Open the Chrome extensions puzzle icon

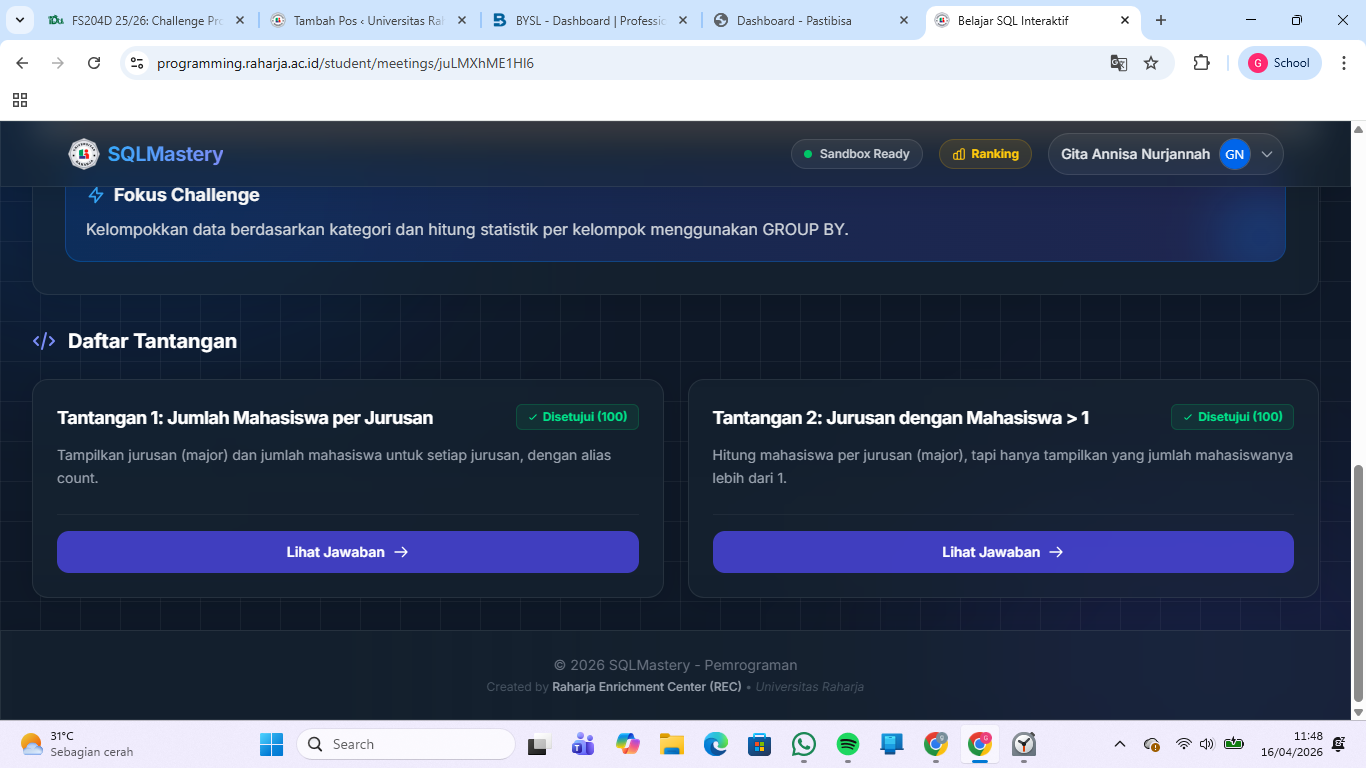click(x=1201, y=63)
